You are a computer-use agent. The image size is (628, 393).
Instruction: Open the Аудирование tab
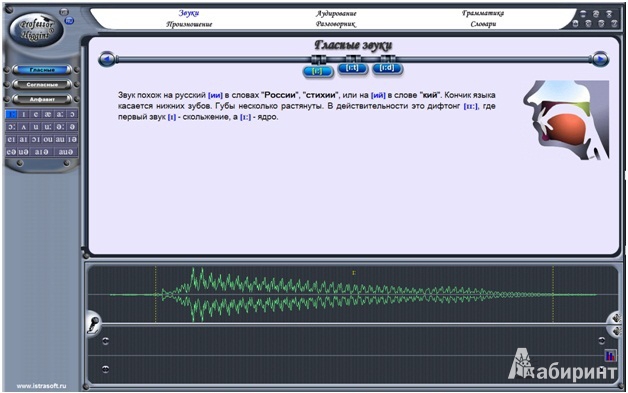336,13
